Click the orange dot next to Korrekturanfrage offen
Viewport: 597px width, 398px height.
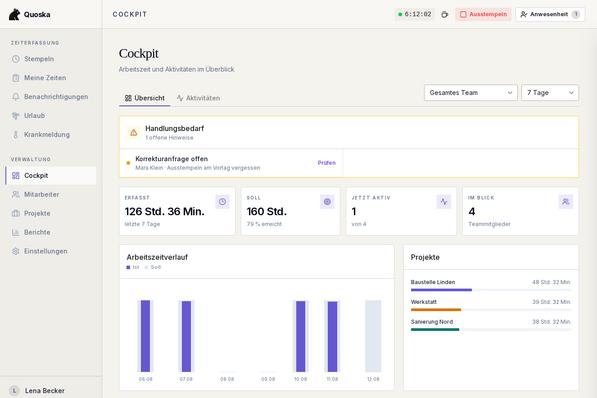(128, 163)
